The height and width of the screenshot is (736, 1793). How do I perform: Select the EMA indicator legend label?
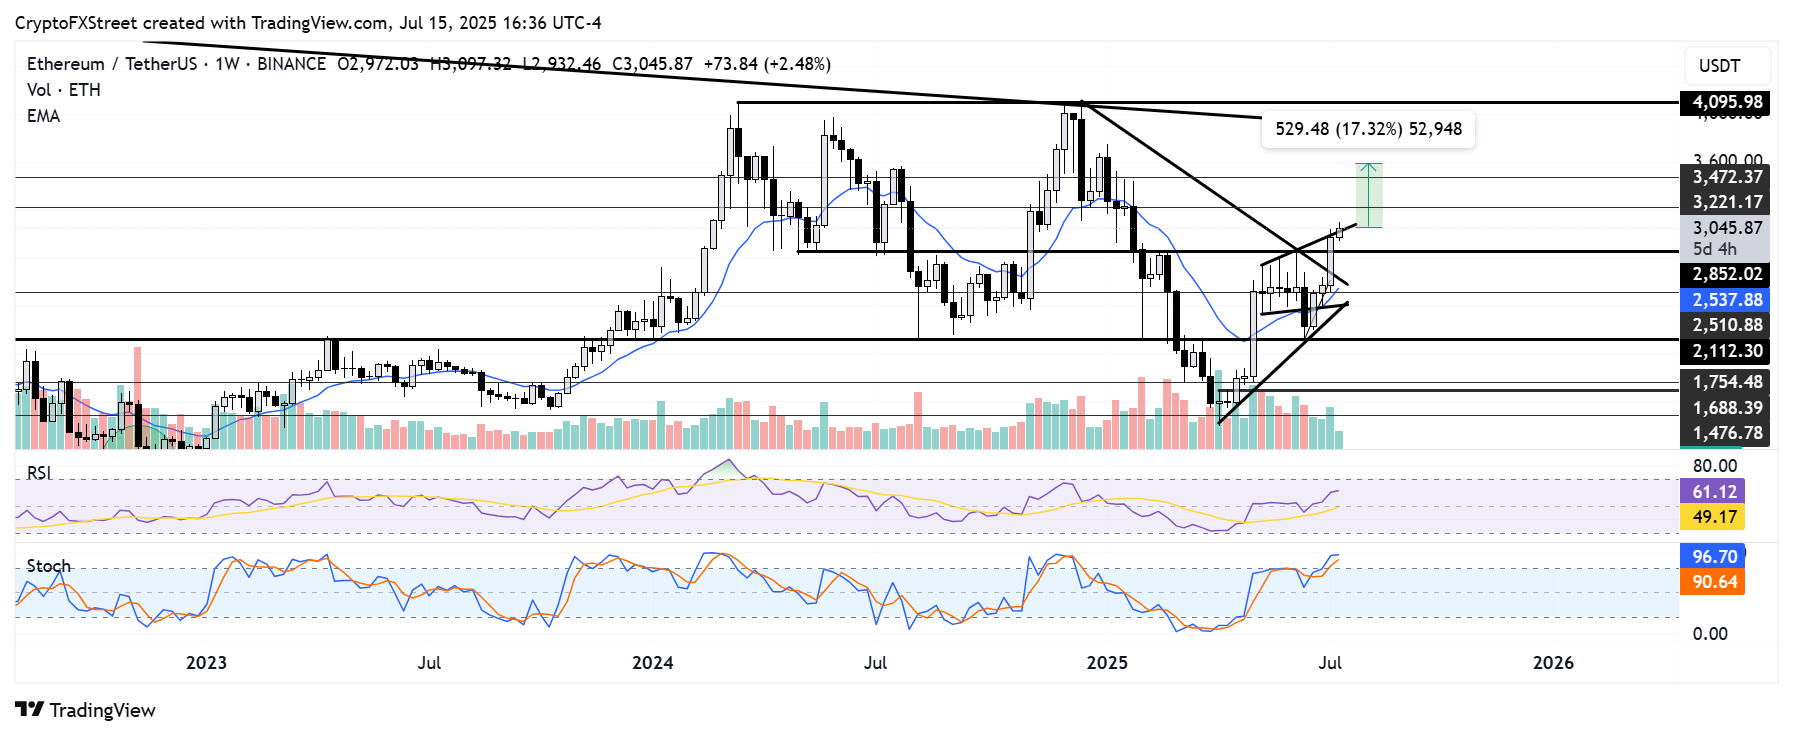coord(43,116)
